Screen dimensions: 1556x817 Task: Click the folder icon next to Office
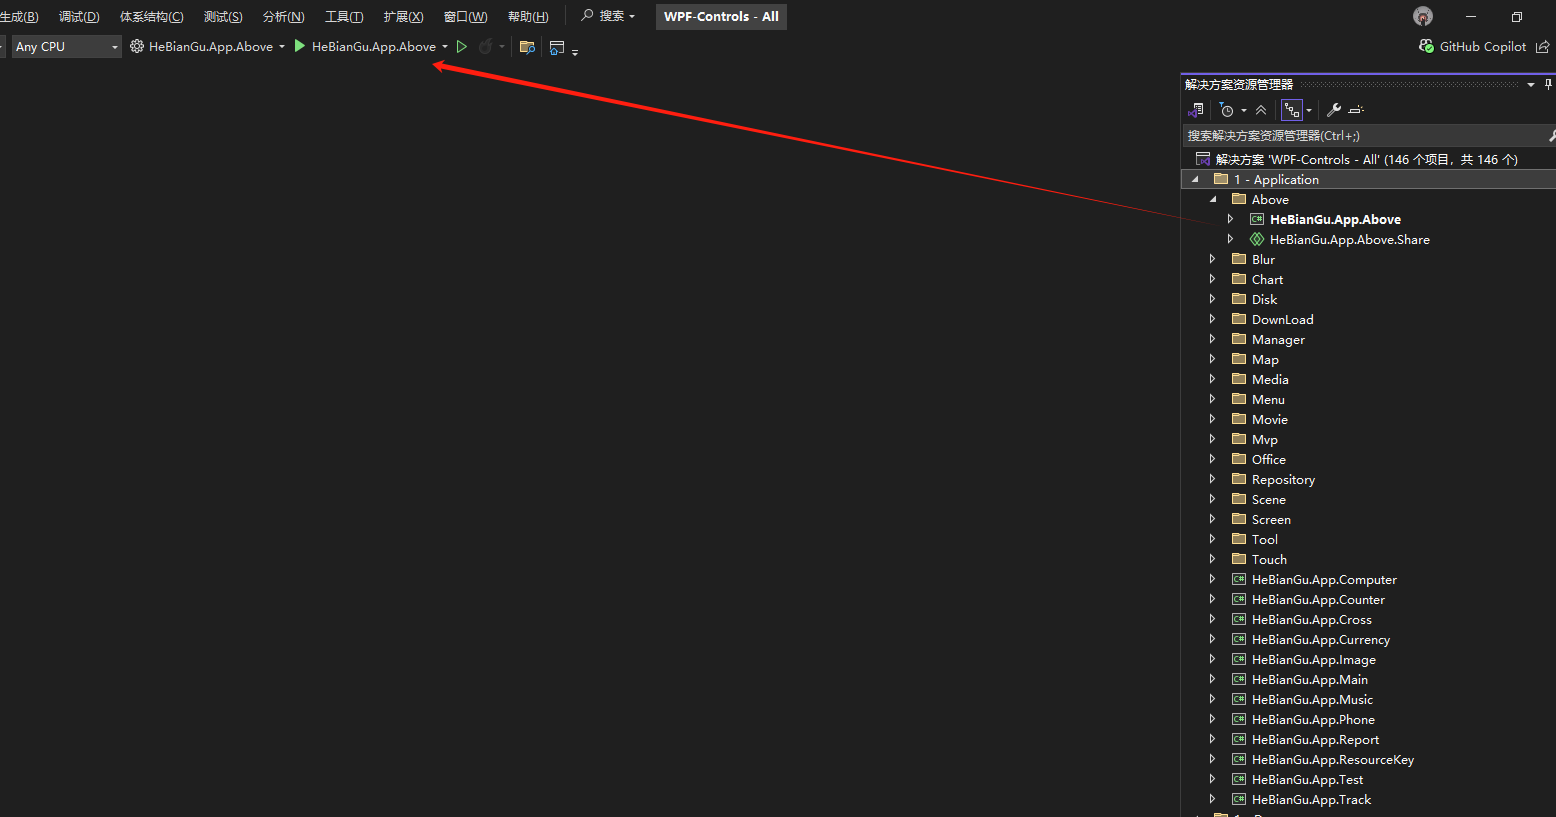click(1239, 459)
